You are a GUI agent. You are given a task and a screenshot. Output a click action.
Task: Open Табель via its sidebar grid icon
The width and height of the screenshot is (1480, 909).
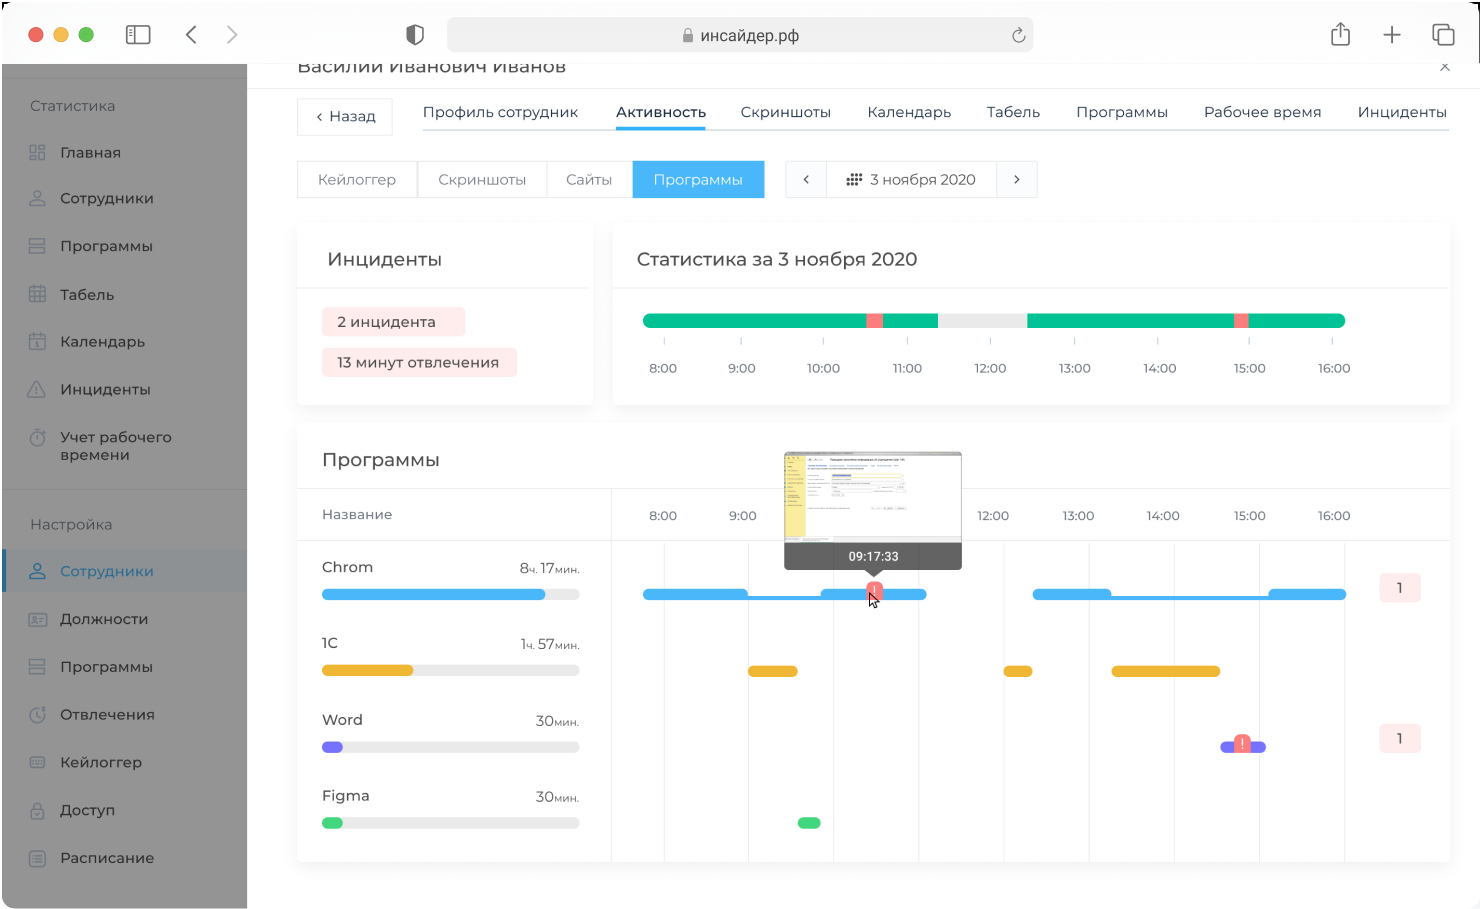click(37, 295)
